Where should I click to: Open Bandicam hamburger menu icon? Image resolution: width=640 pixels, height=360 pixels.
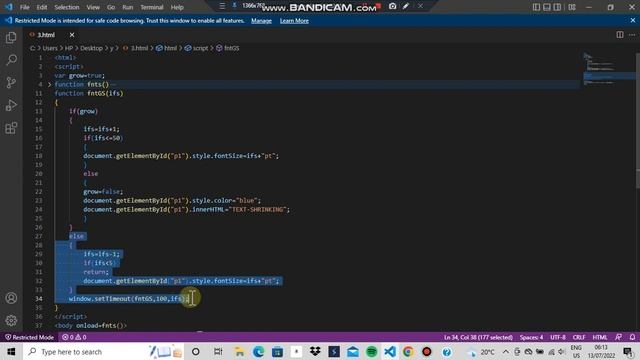click(x=222, y=6)
